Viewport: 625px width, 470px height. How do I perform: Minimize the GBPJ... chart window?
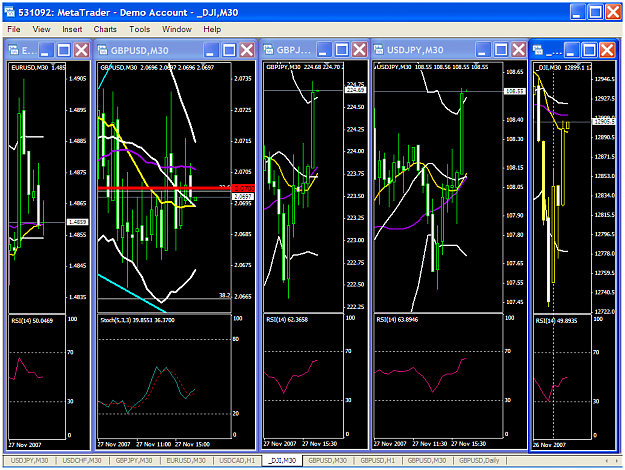324,50
